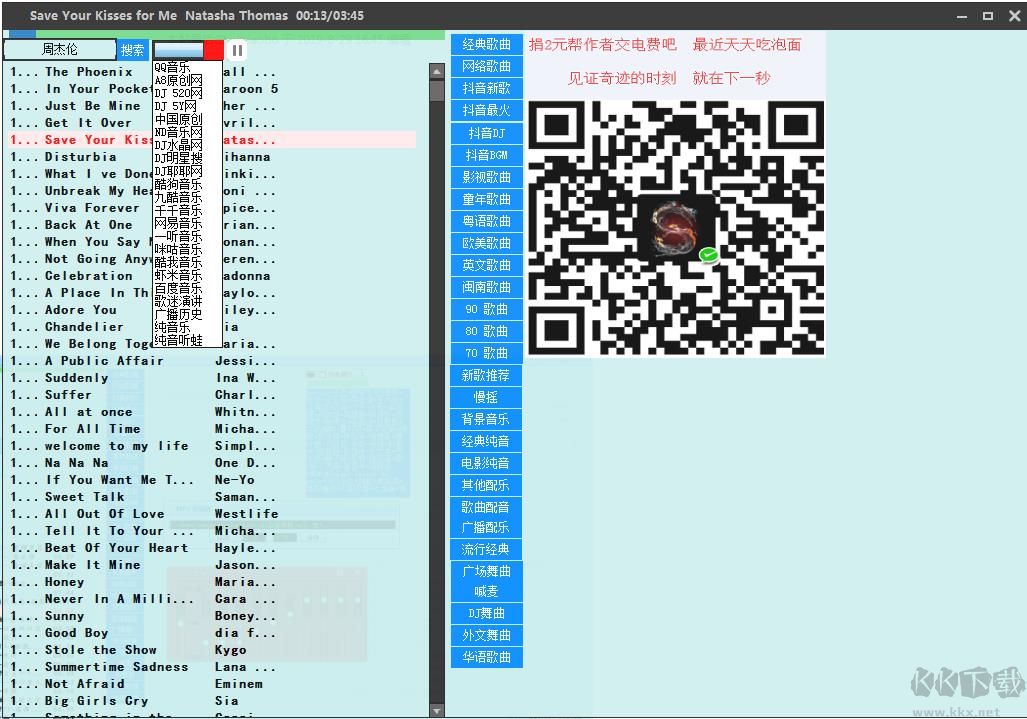Viewport: 1027px width, 719px height.
Task: Open the 广场舞曲 category
Action: coord(486,571)
